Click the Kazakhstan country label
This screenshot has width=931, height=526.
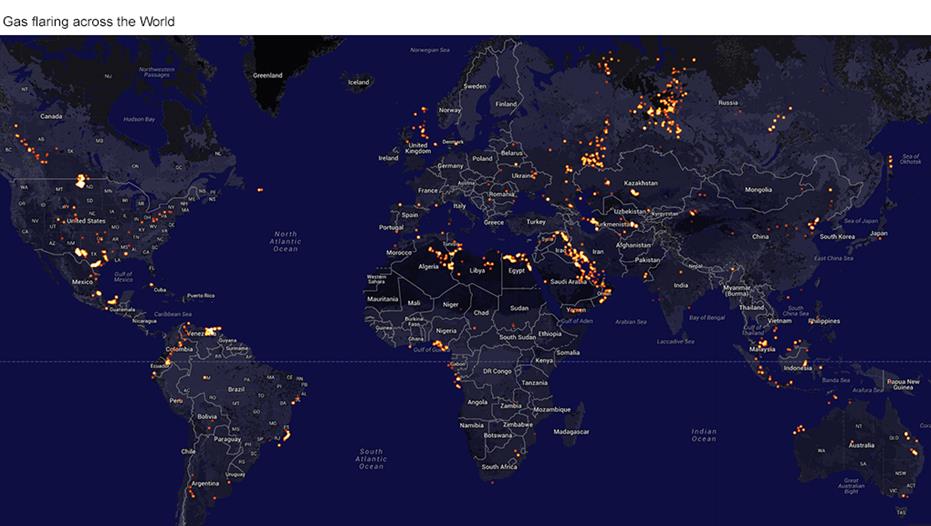(x=641, y=183)
